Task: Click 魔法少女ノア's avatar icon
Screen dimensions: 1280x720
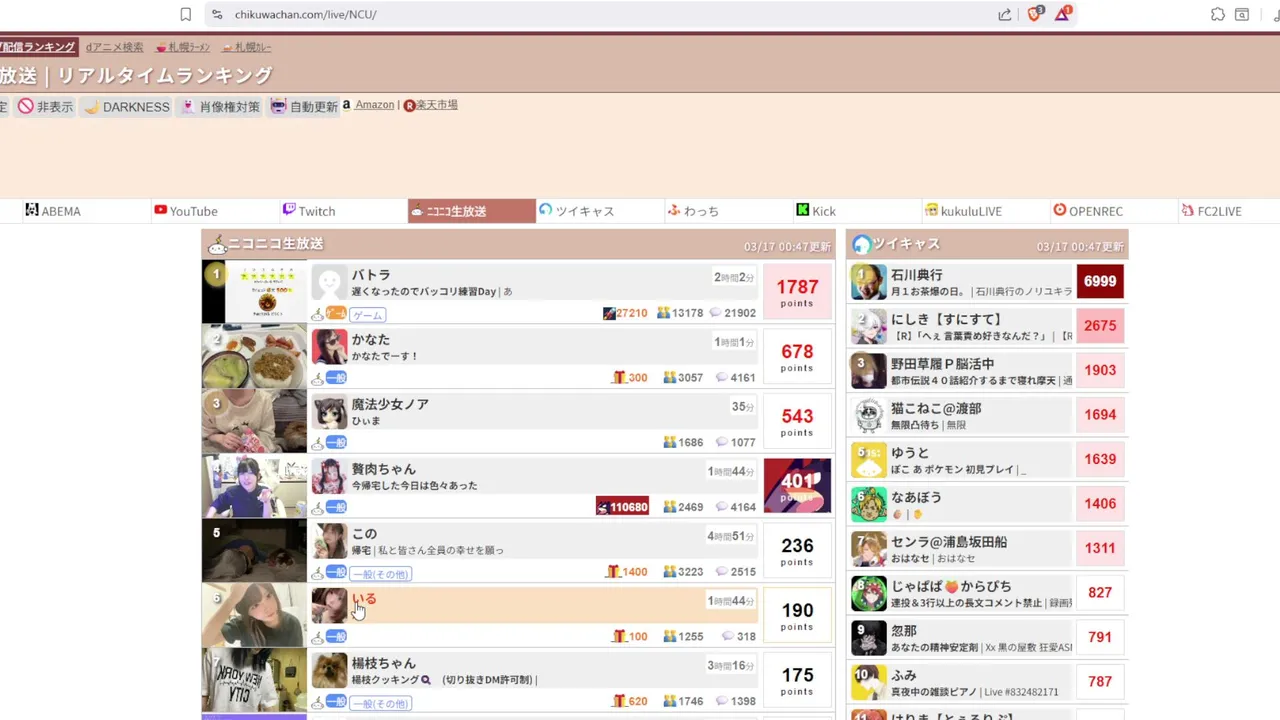Action: (x=329, y=412)
